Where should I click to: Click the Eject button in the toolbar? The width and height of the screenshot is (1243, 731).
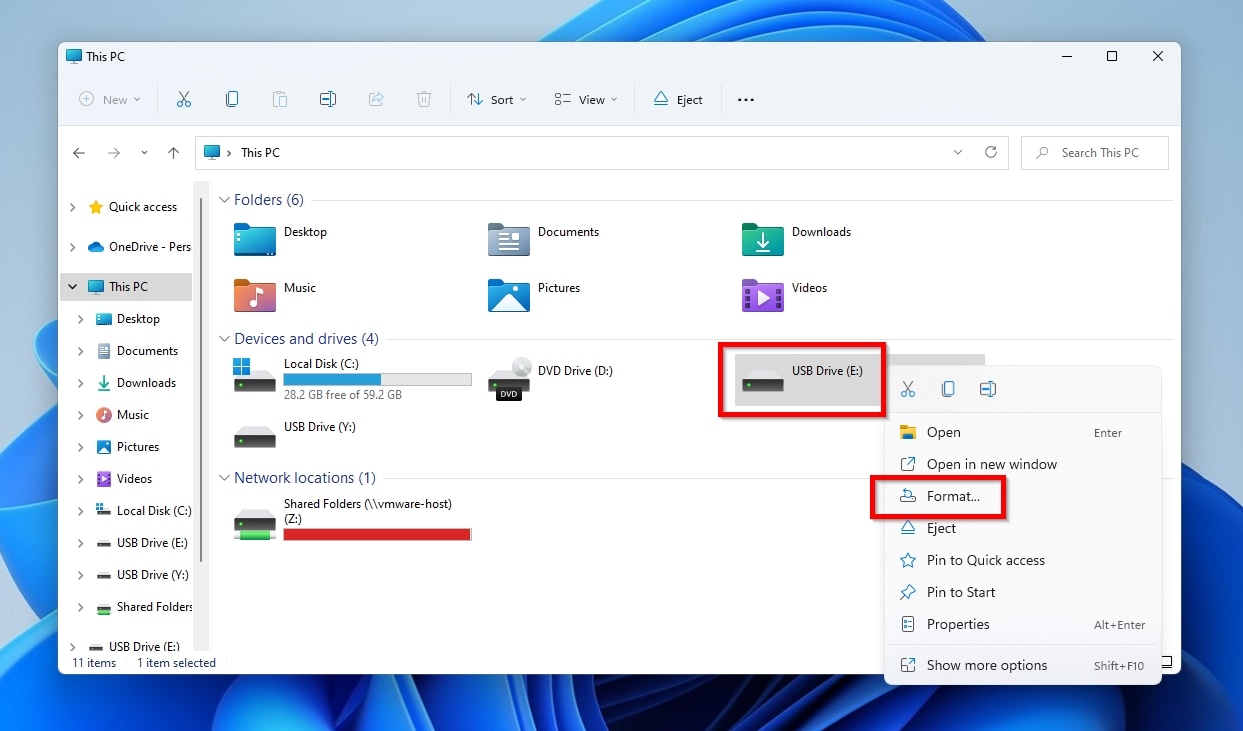point(679,99)
